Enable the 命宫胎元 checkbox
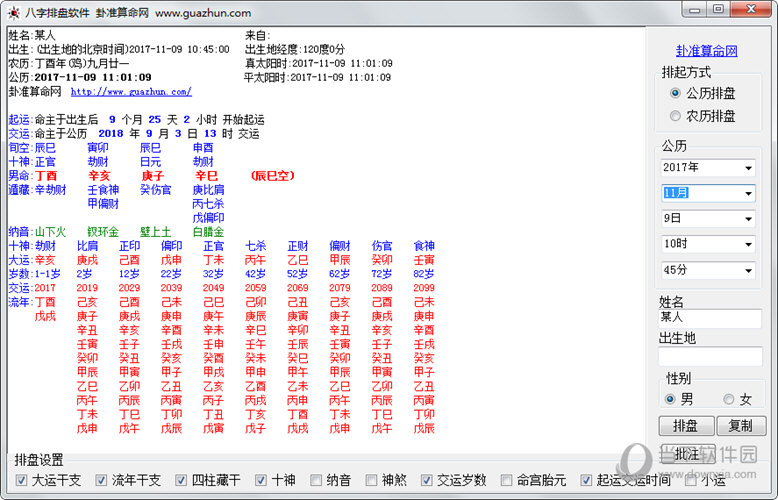Viewport: 778px width, 500px height. 507,480
